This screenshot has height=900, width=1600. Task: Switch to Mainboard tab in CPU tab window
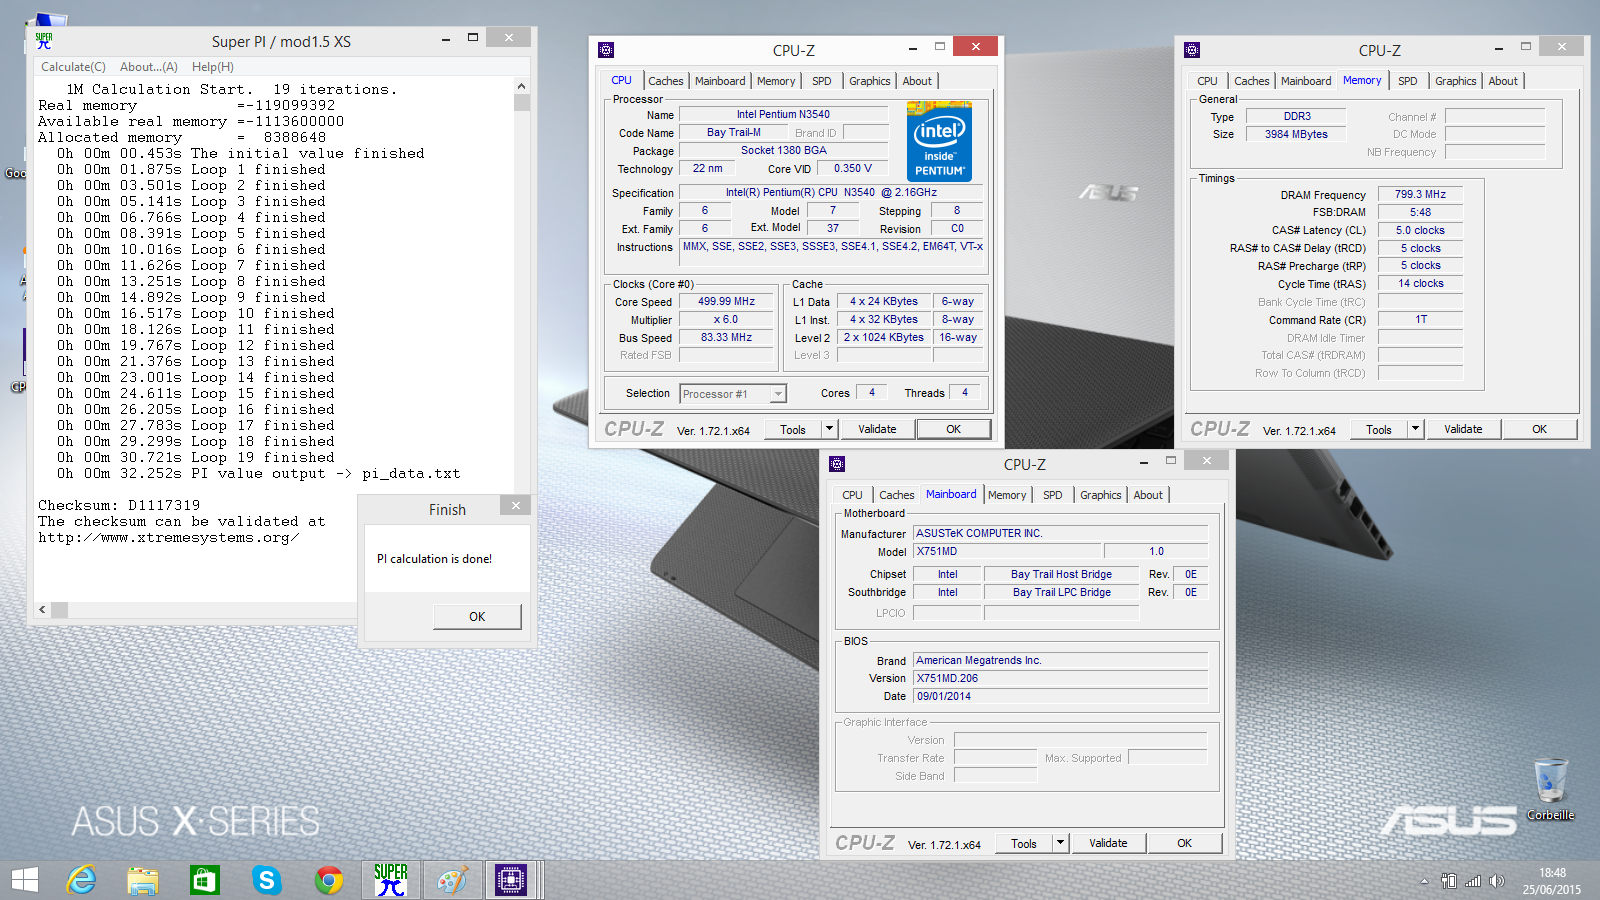click(x=720, y=81)
